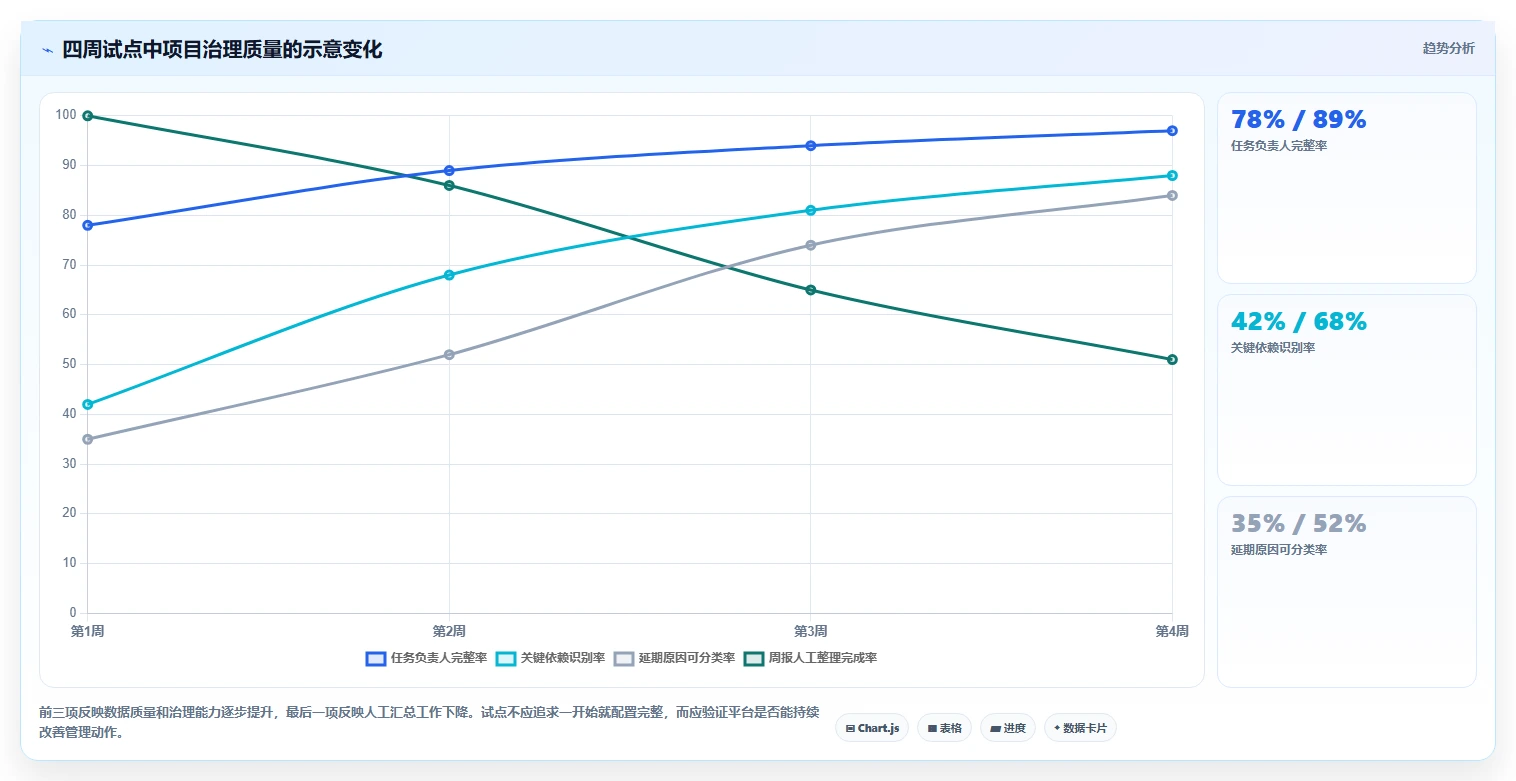Click the Chart.js tag button
This screenshot has height=781, width=1516.
pyautogui.click(x=872, y=728)
